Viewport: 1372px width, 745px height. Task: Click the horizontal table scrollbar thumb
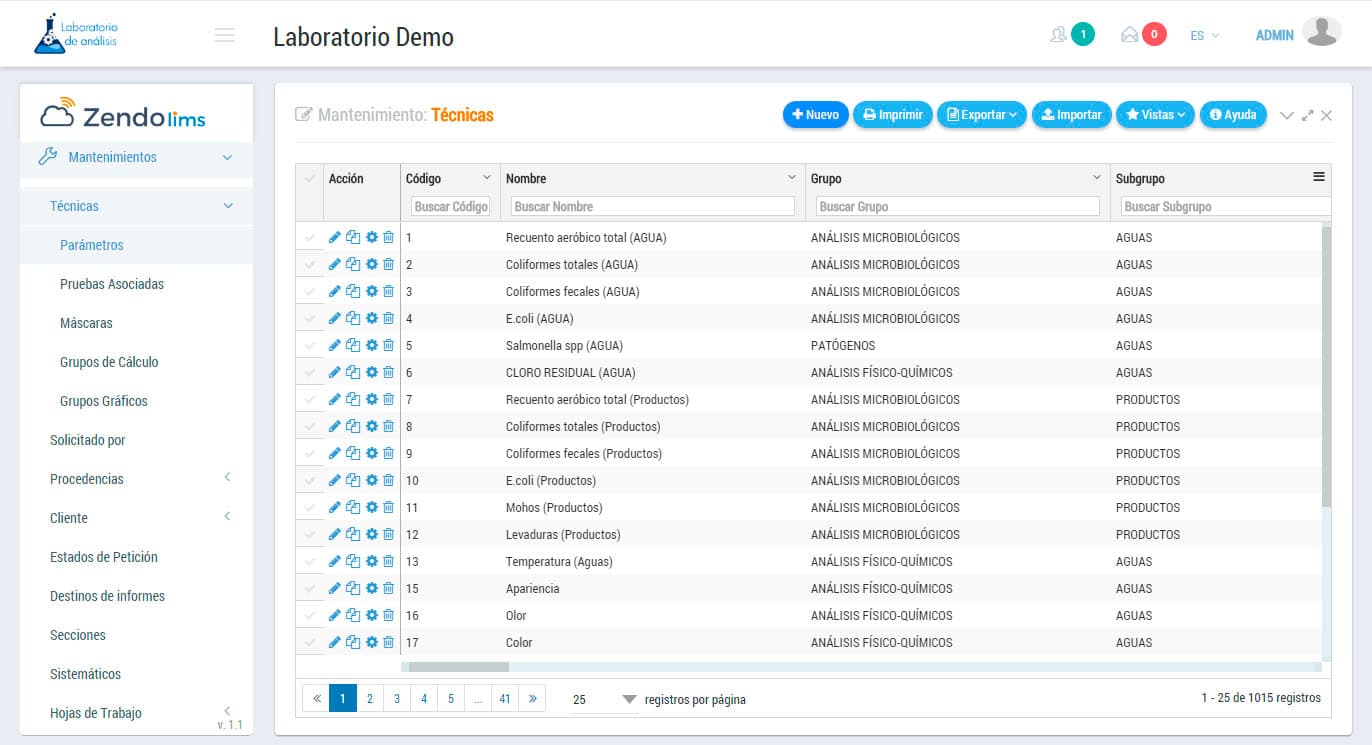459,667
